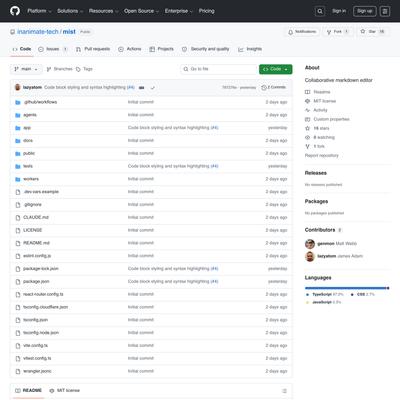Click the commit status check mark icon

(x=153, y=88)
